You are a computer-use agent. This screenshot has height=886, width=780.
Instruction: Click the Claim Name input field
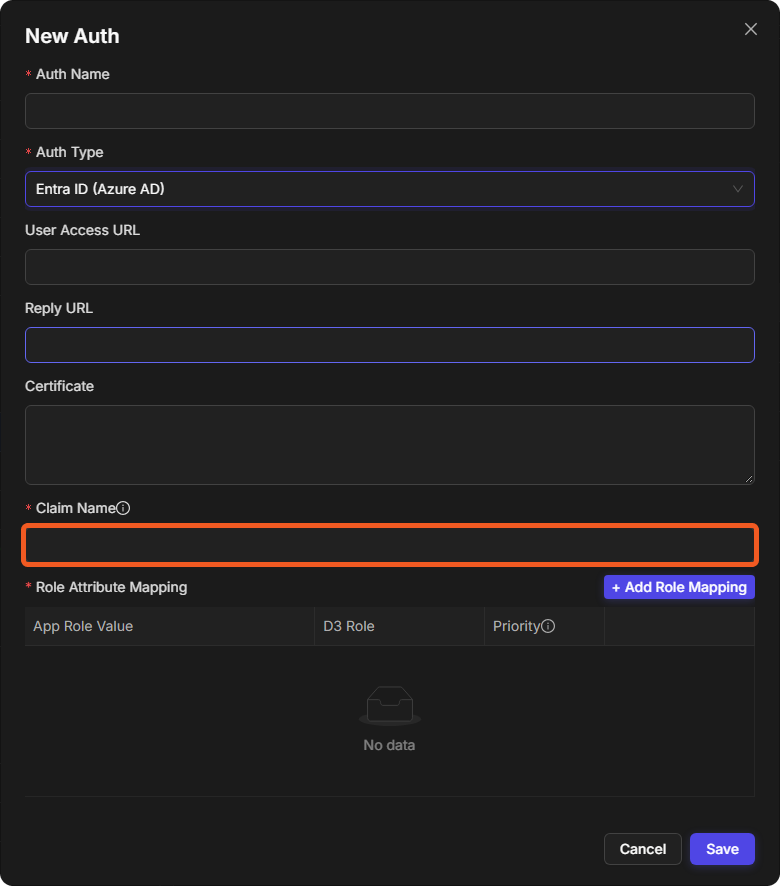[x=390, y=545]
